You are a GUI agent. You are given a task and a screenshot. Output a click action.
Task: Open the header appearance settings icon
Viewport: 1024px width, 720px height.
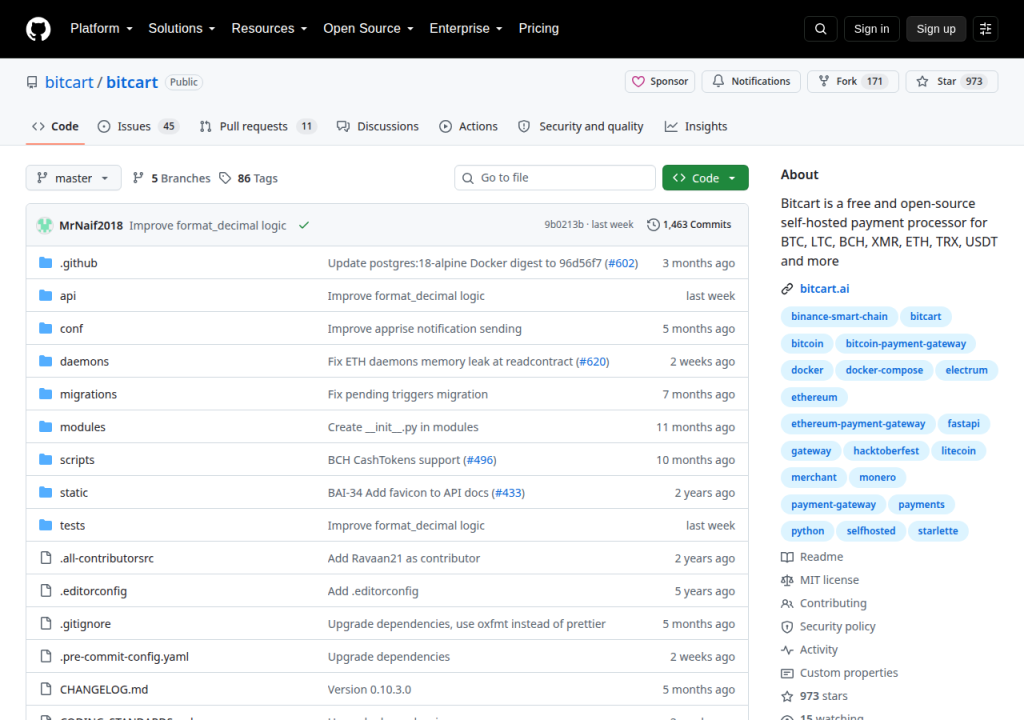[x=985, y=29]
